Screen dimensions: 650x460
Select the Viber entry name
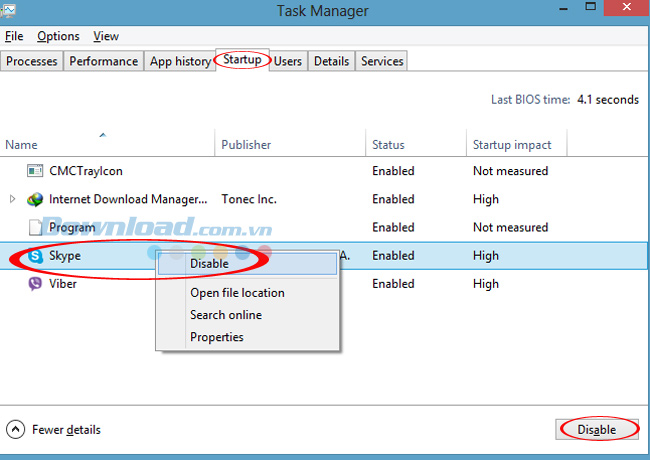coord(63,284)
